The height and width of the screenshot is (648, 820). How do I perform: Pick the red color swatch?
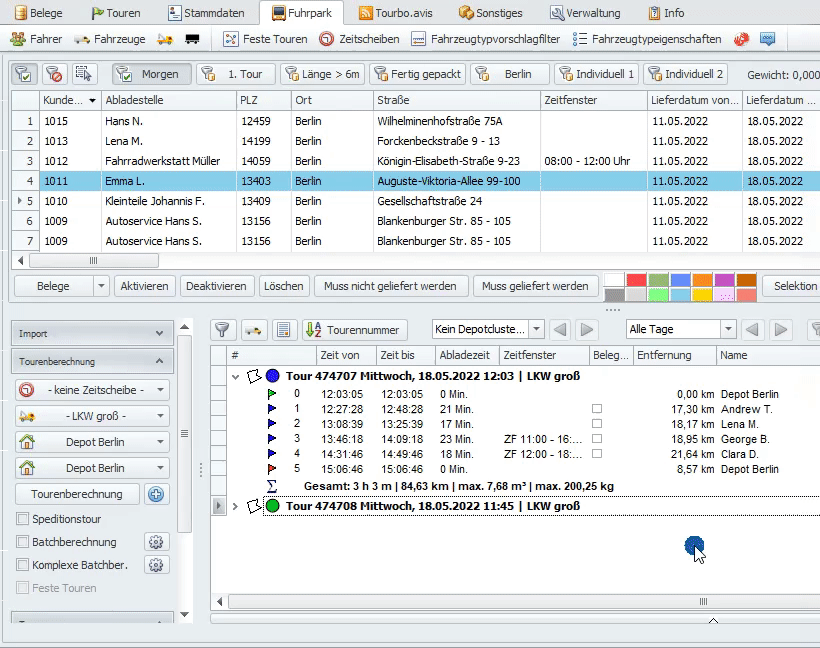pos(636,280)
